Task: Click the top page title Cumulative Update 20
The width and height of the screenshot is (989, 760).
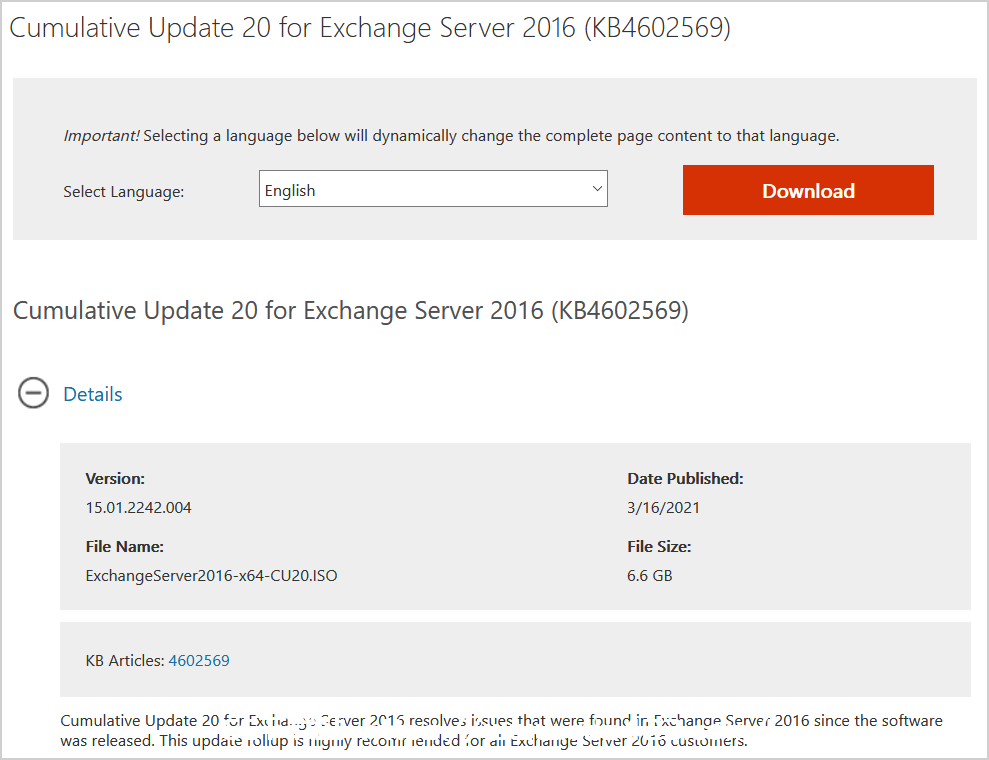Action: tap(370, 28)
